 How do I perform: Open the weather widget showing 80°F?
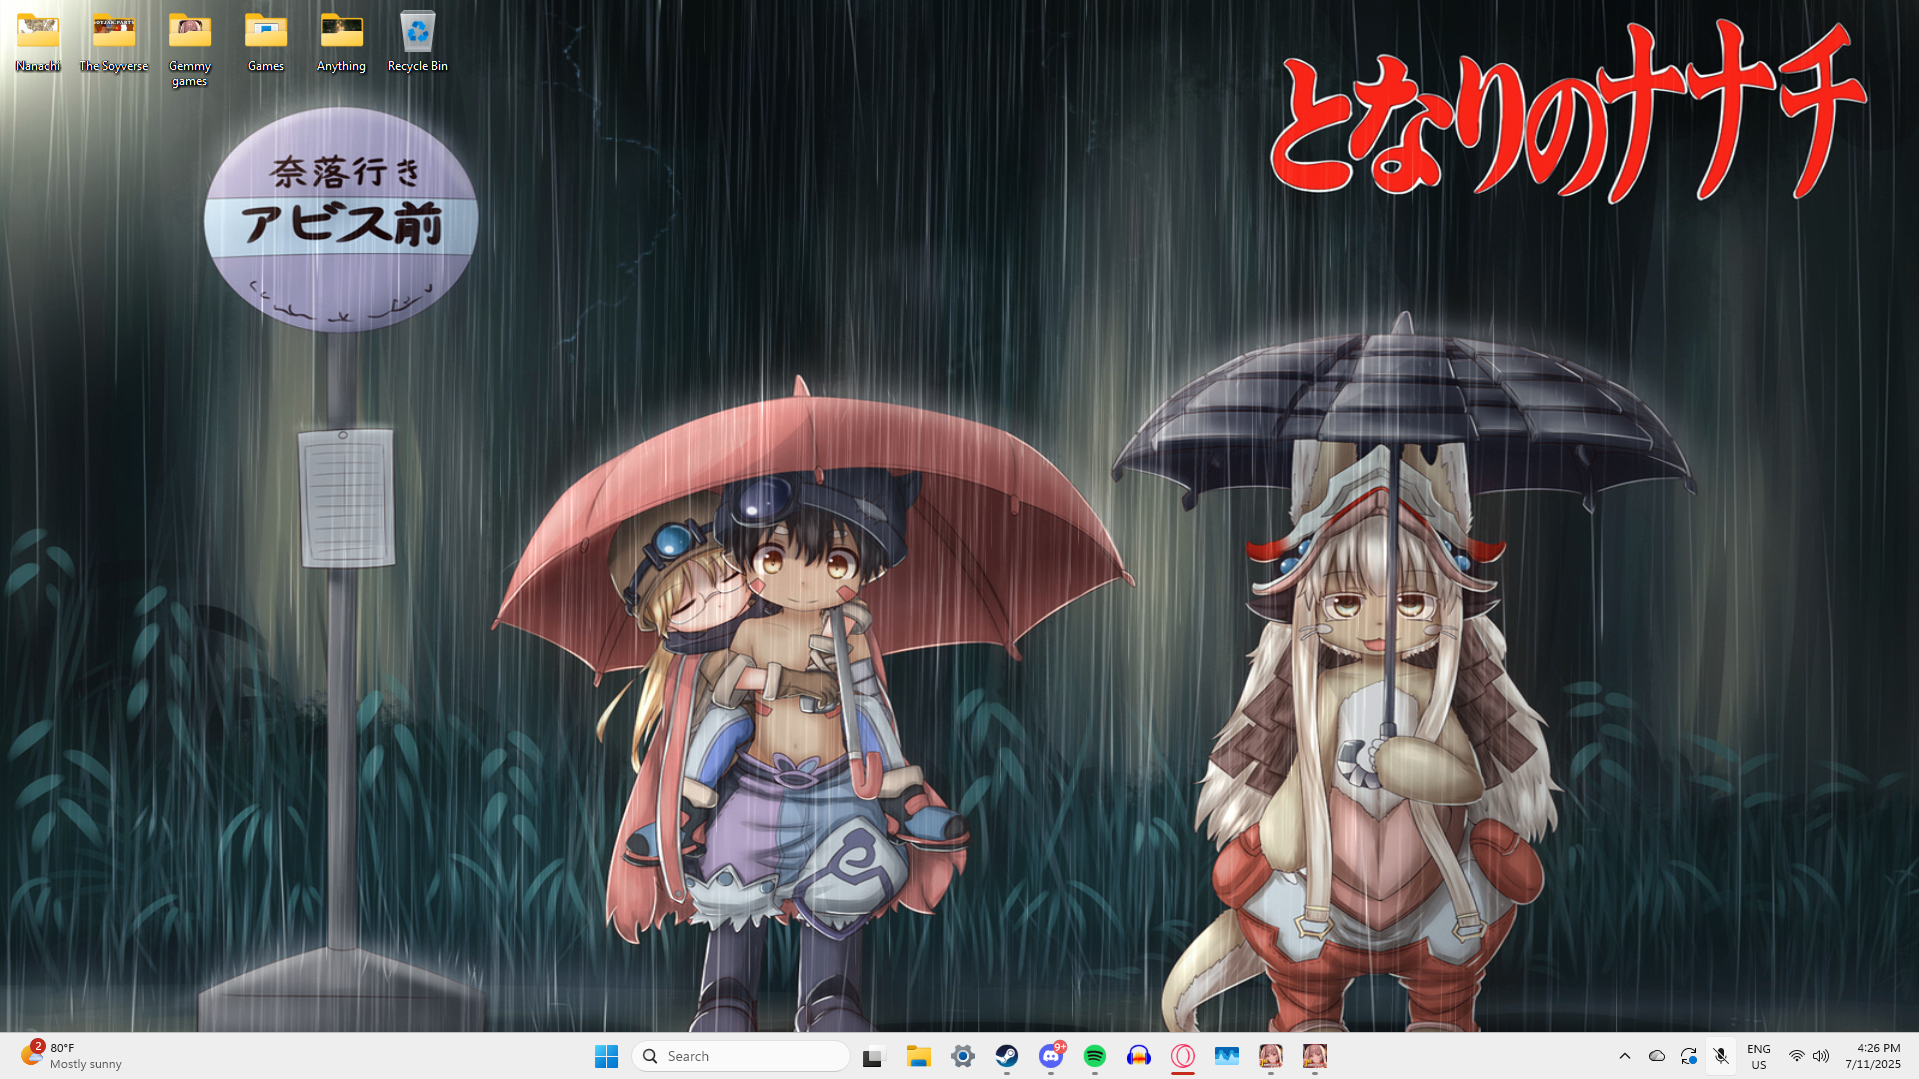pyautogui.click(x=72, y=1056)
